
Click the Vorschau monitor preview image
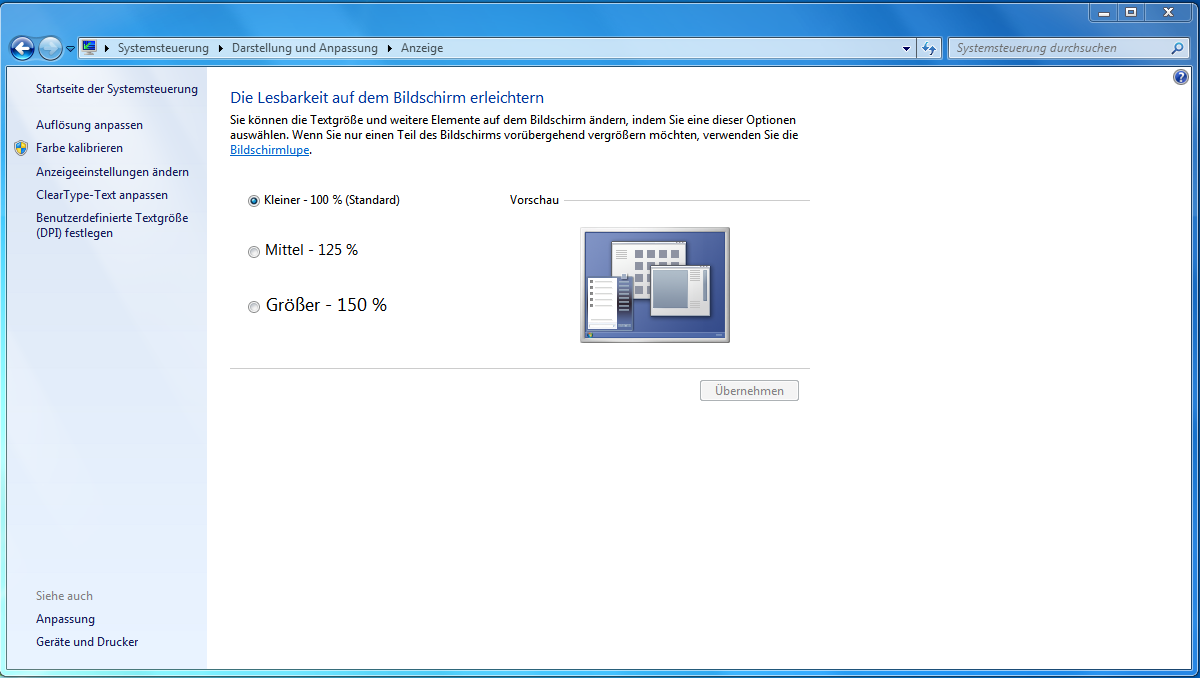[x=655, y=285]
